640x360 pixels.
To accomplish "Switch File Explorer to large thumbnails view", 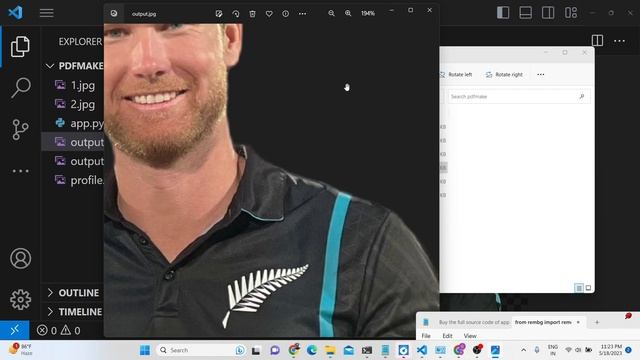I will 588,288.
